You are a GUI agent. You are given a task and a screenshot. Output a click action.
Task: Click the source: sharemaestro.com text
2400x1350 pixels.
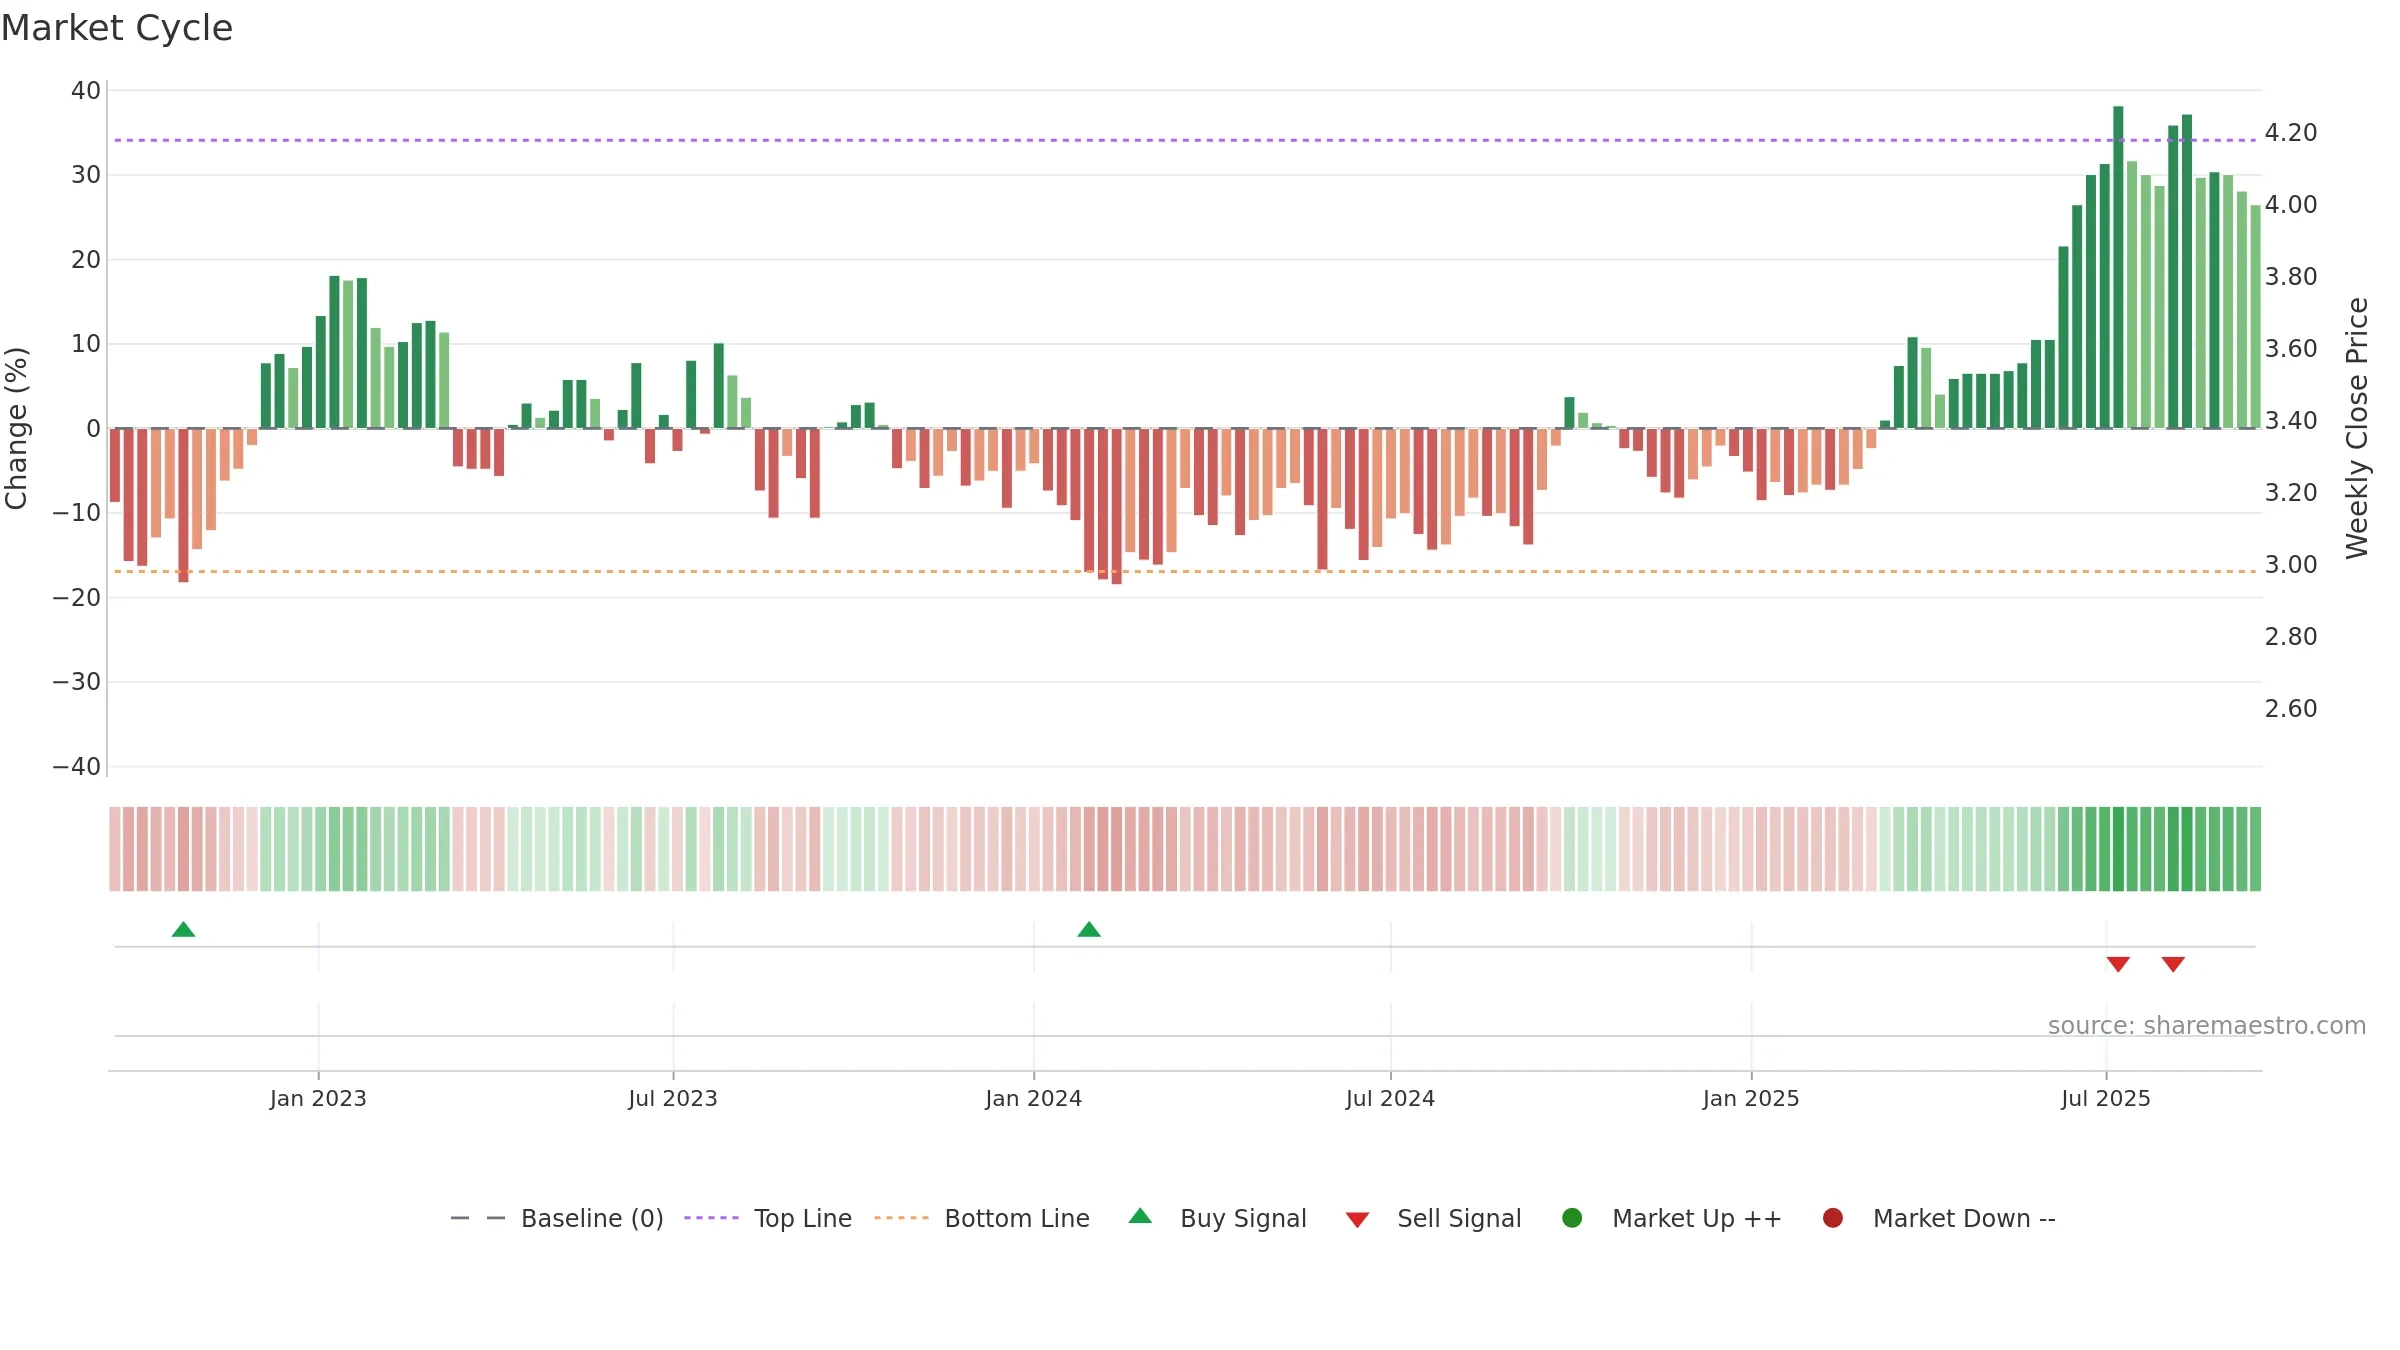(x=2207, y=1026)
